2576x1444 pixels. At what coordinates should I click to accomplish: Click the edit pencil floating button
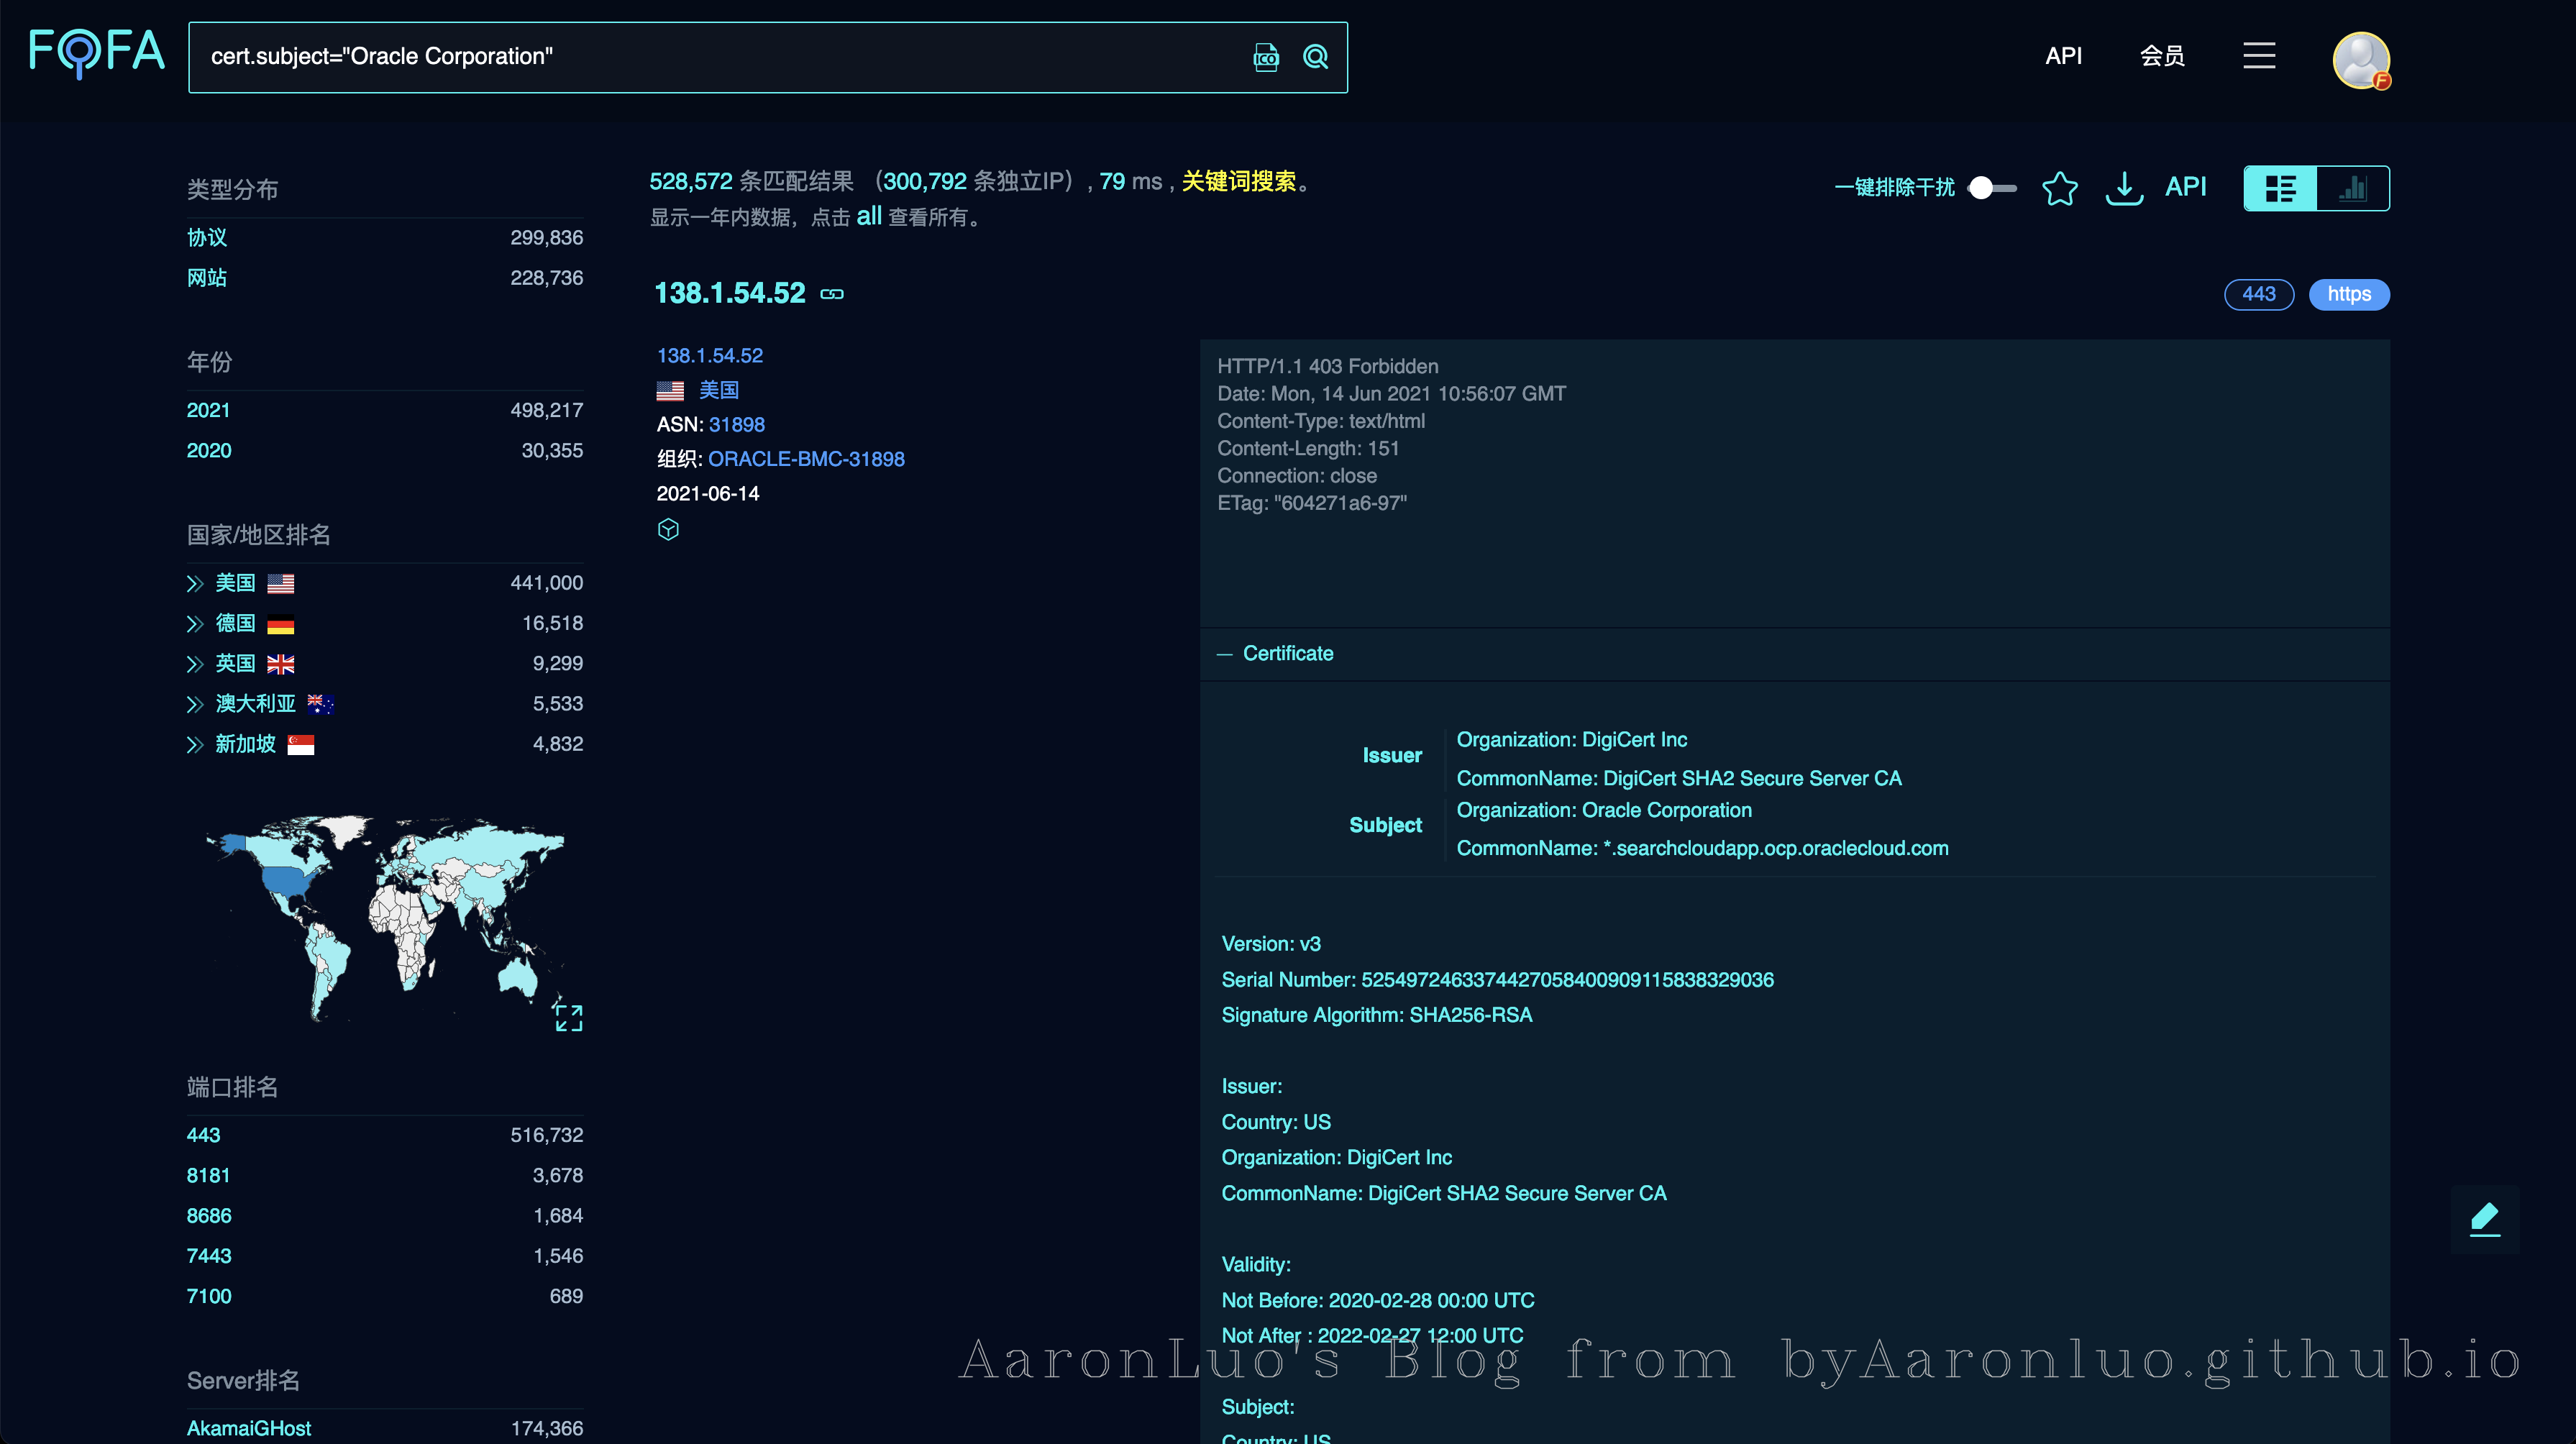click(2485, 1219)
